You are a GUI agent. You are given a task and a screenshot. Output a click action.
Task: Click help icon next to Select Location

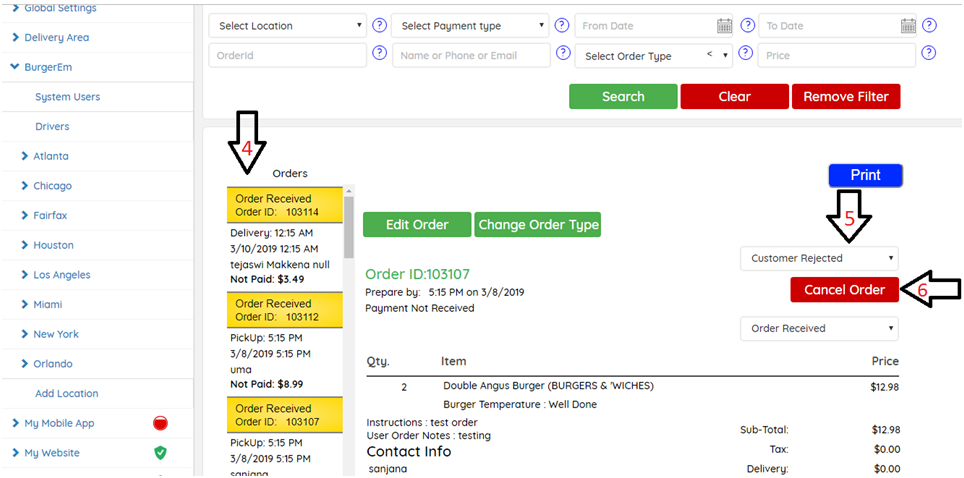coord(379,25)
